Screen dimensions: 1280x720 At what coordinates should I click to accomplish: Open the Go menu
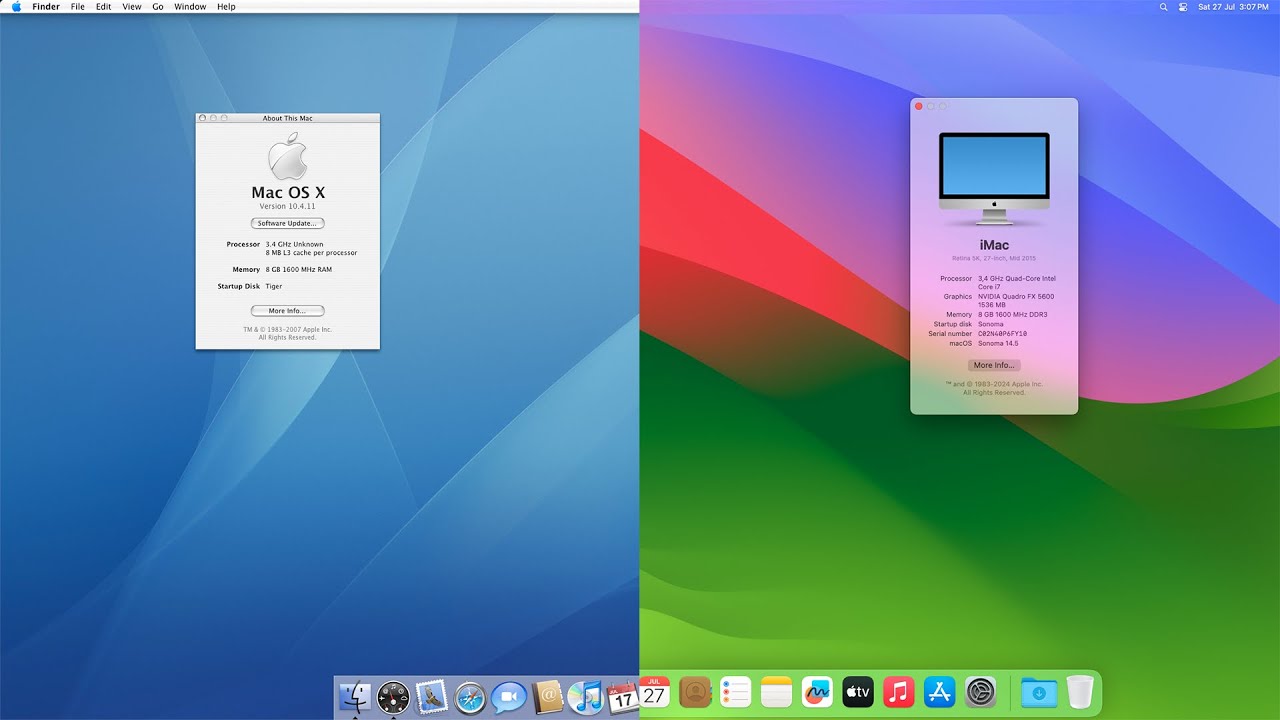tap(158, 6)
